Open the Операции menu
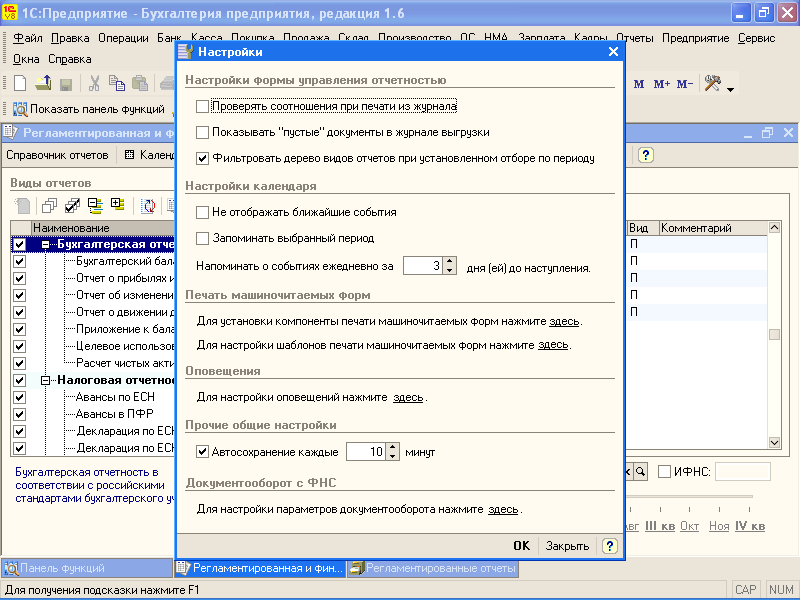This screenshot has height=600, width=800. tap(123, 38)
